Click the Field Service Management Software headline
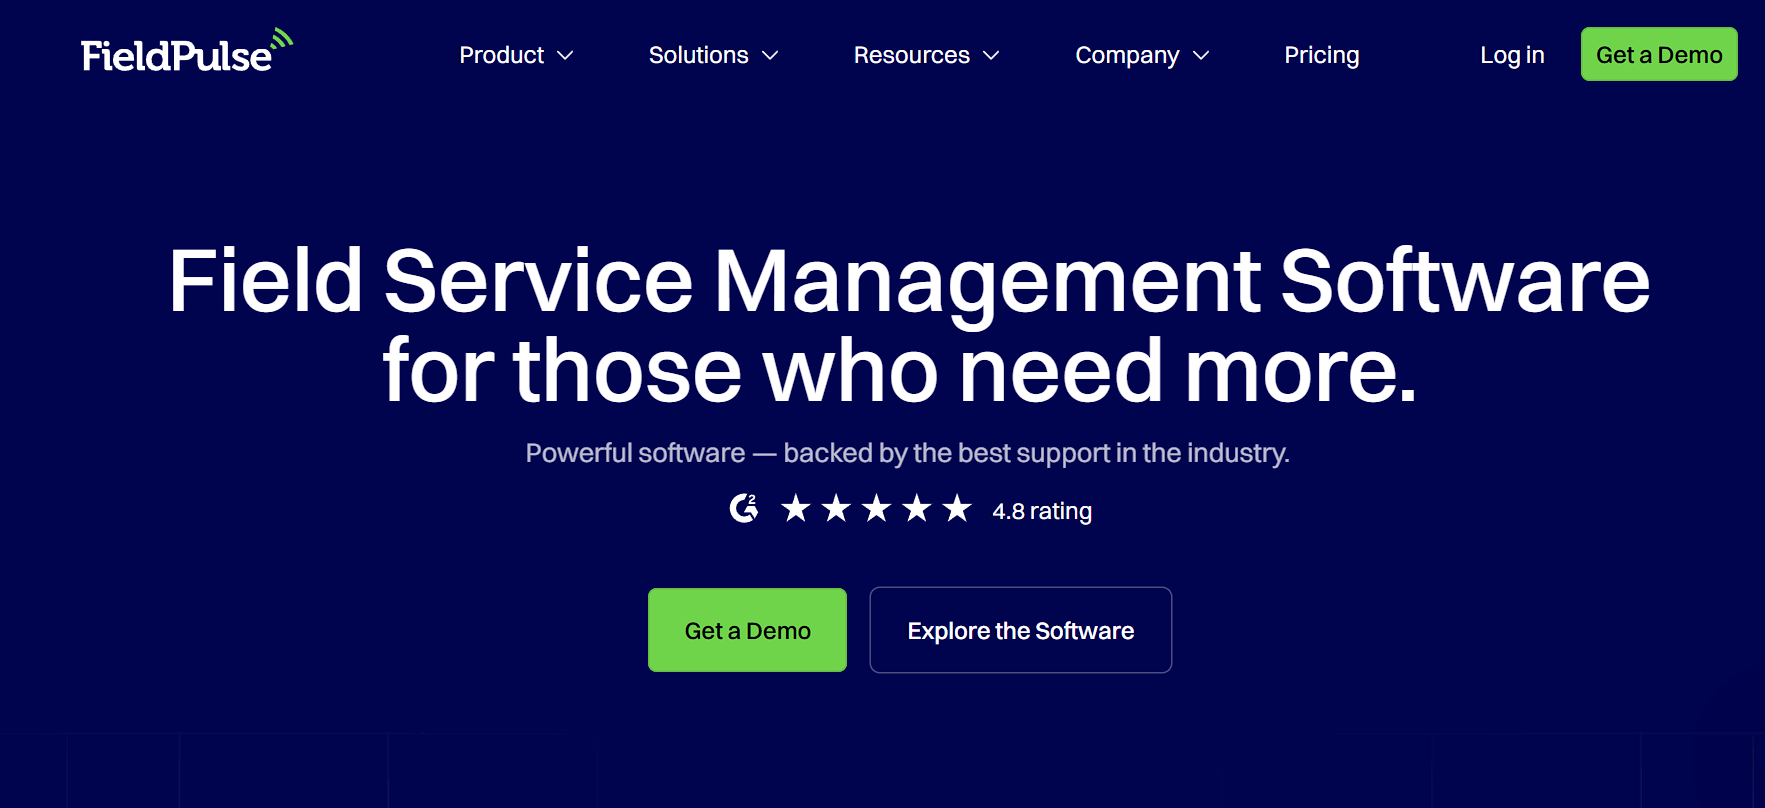The height and width of the screenshot is (808, 1765). point(908,326)
